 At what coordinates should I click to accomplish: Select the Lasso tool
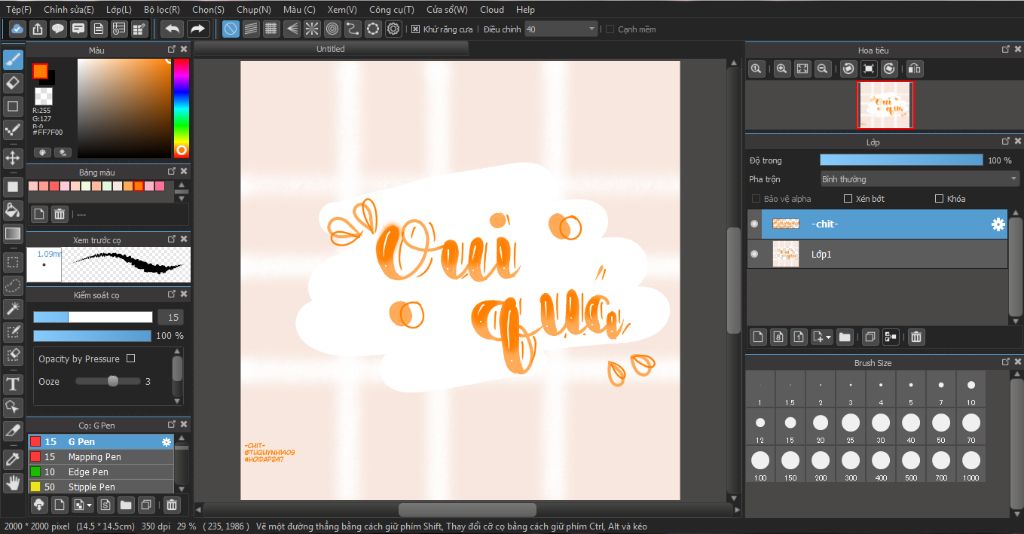point(13,285)
